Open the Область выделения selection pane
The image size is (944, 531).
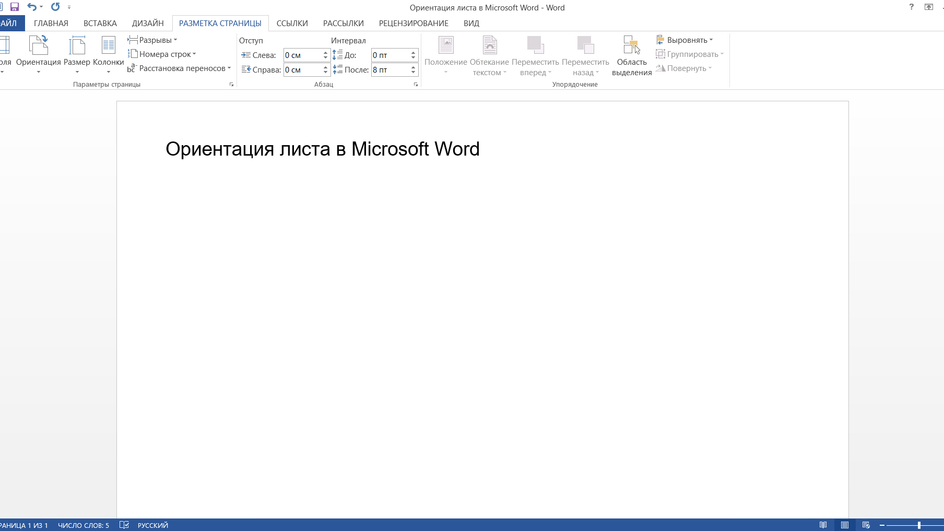(x=632, y=55)
